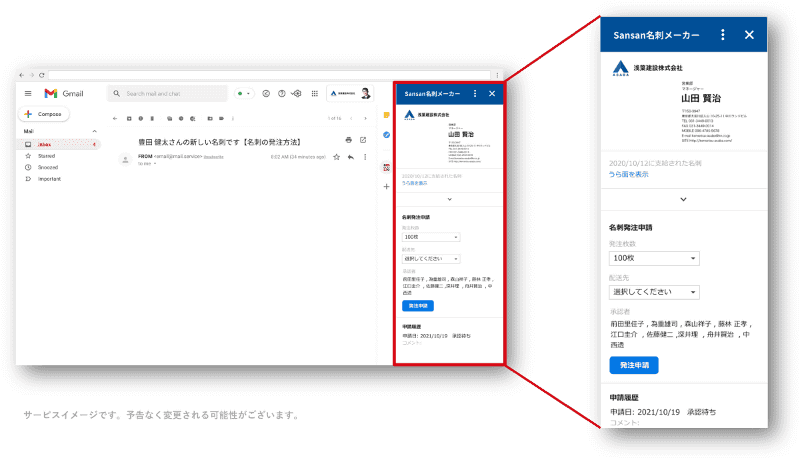Open the Move to folder icon
Viewport: 800px width, 460px height.
(x=210, y=118)
